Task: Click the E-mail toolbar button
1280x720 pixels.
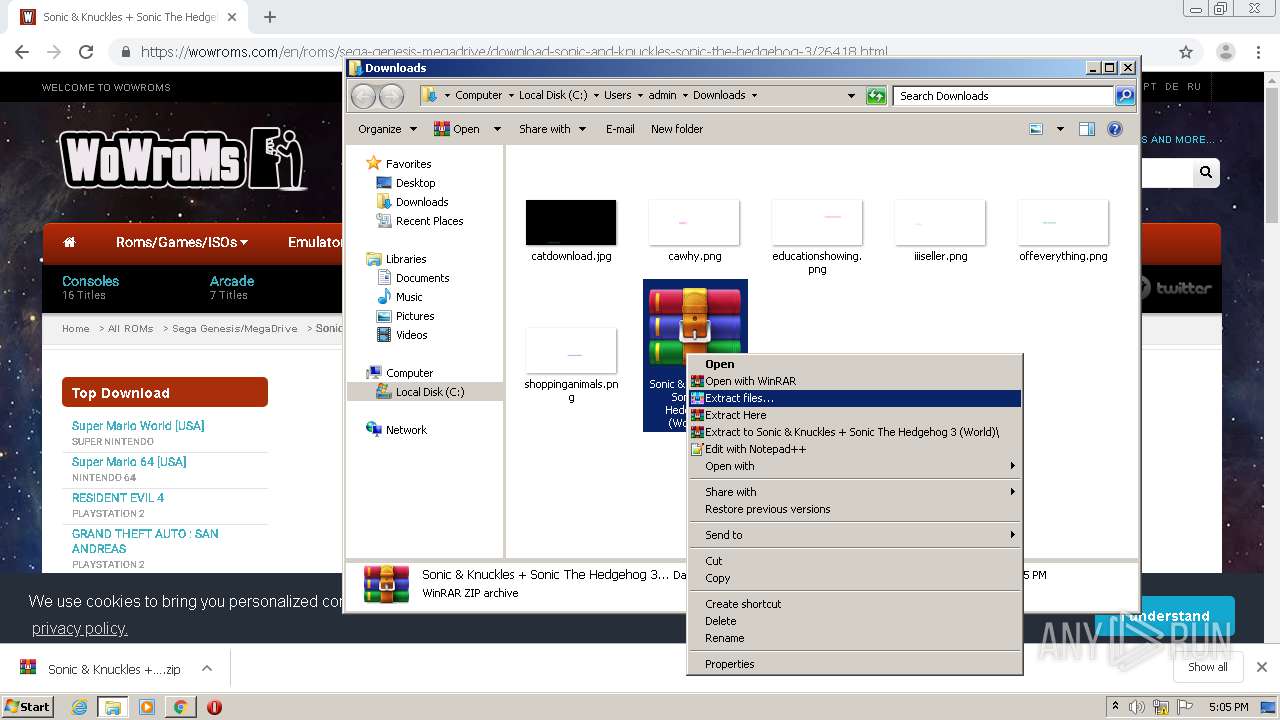Action: tap(620, 129)
